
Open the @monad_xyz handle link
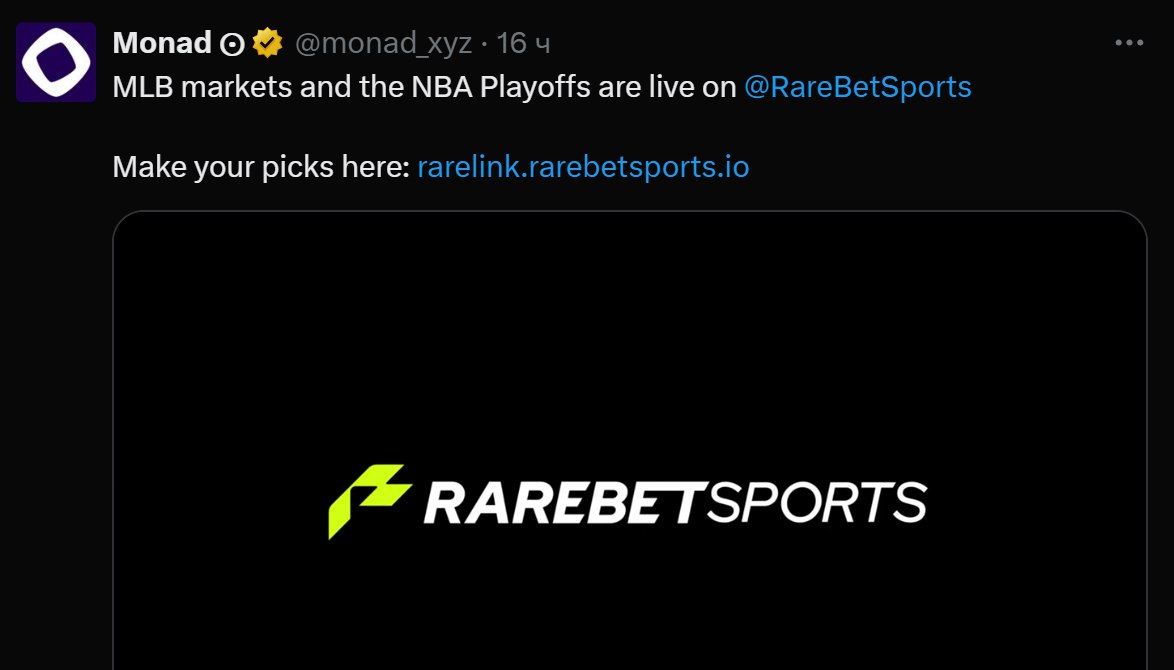(x=383, y=44)
